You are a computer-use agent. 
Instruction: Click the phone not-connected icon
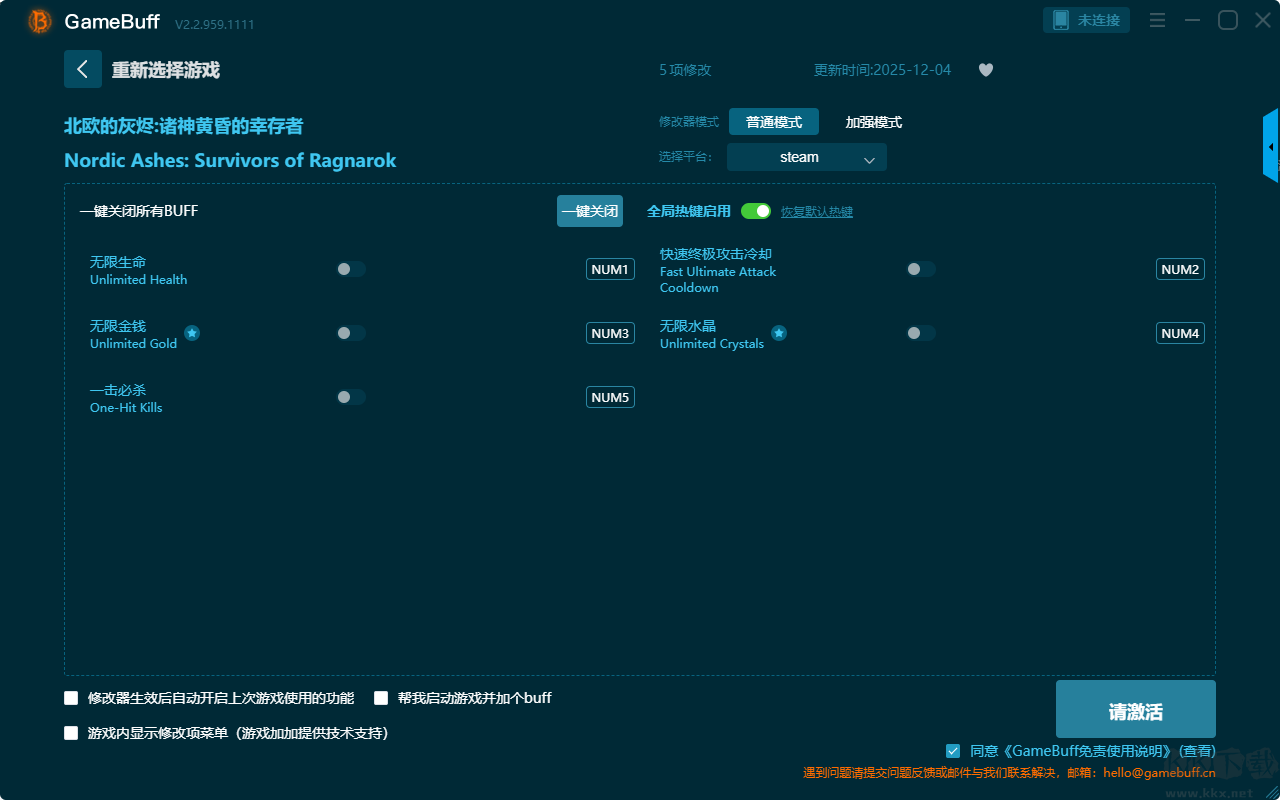tap(1062, 20)
